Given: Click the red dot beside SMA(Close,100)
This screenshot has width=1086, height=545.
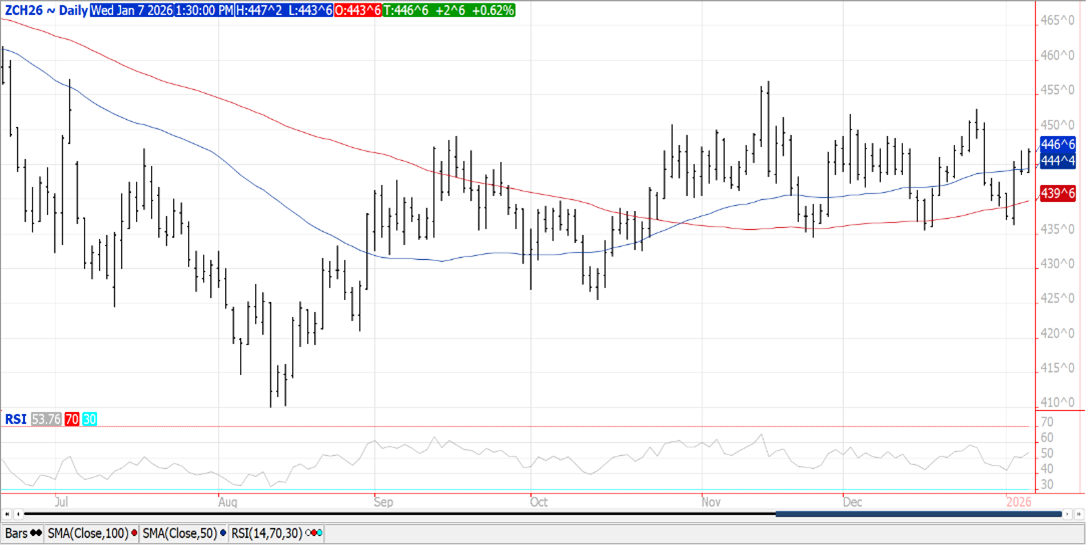Looking at the screenshot, I should point(134,534).
